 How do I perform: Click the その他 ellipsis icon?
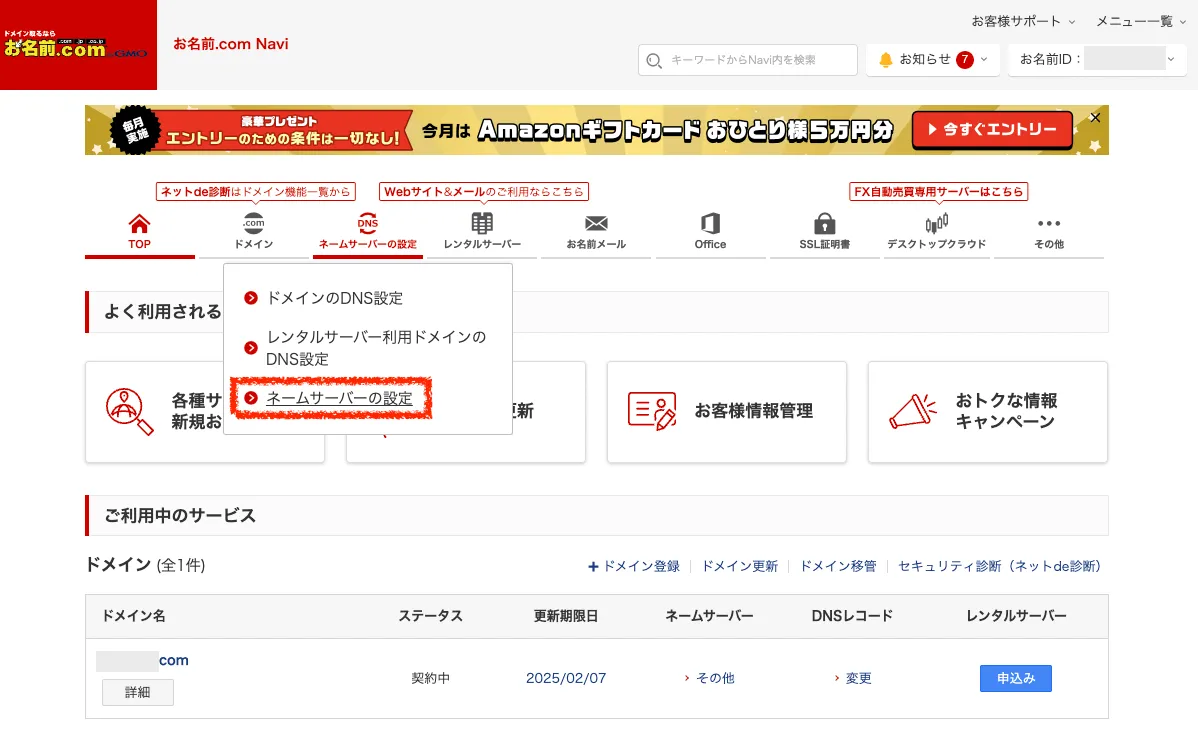tap(1048, 224)
